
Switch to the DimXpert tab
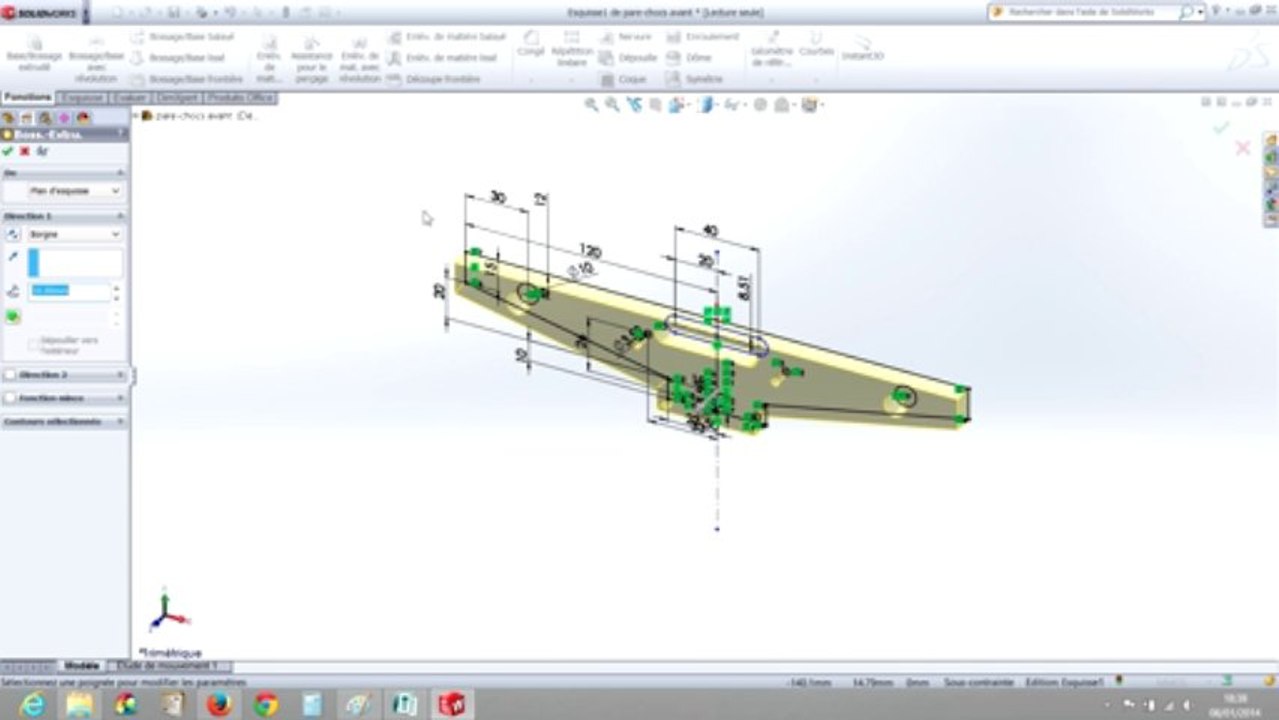177,98
